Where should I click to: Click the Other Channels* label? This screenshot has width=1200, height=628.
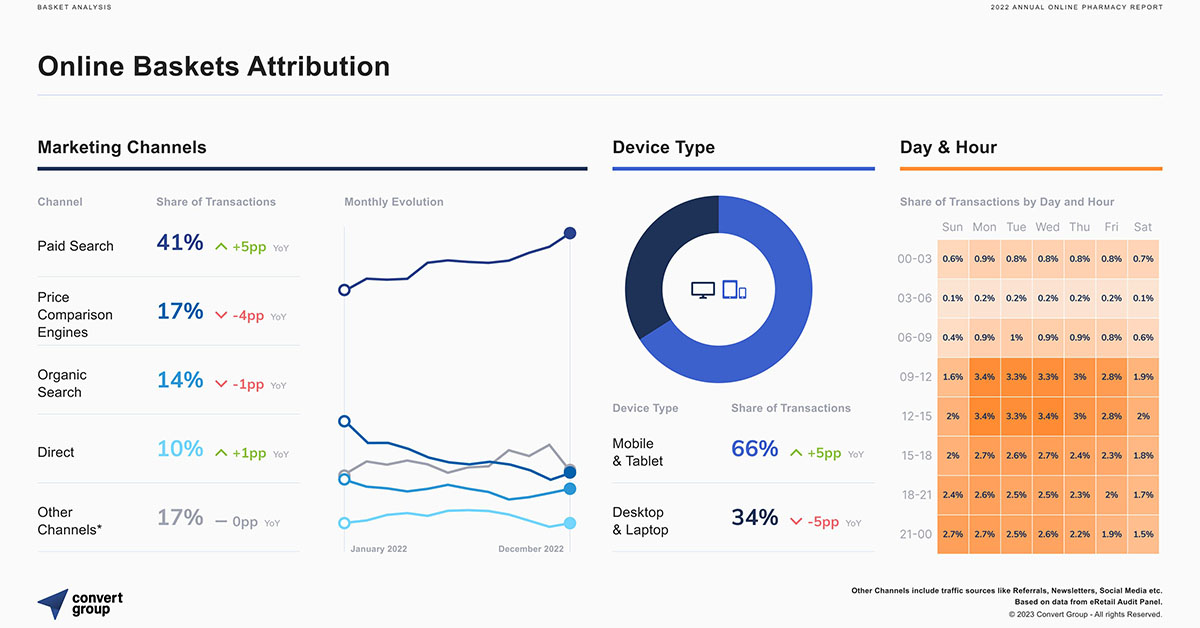70,521
